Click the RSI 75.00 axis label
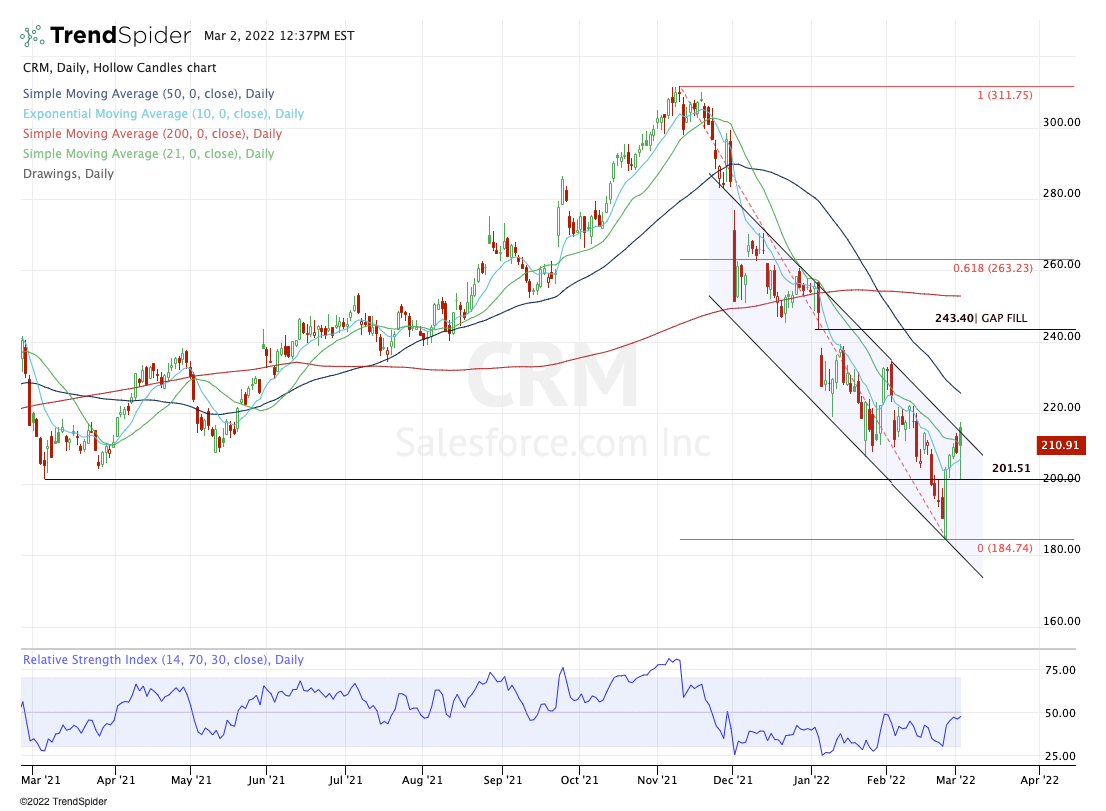The image size is (1106, 811). click(1059, 670)
